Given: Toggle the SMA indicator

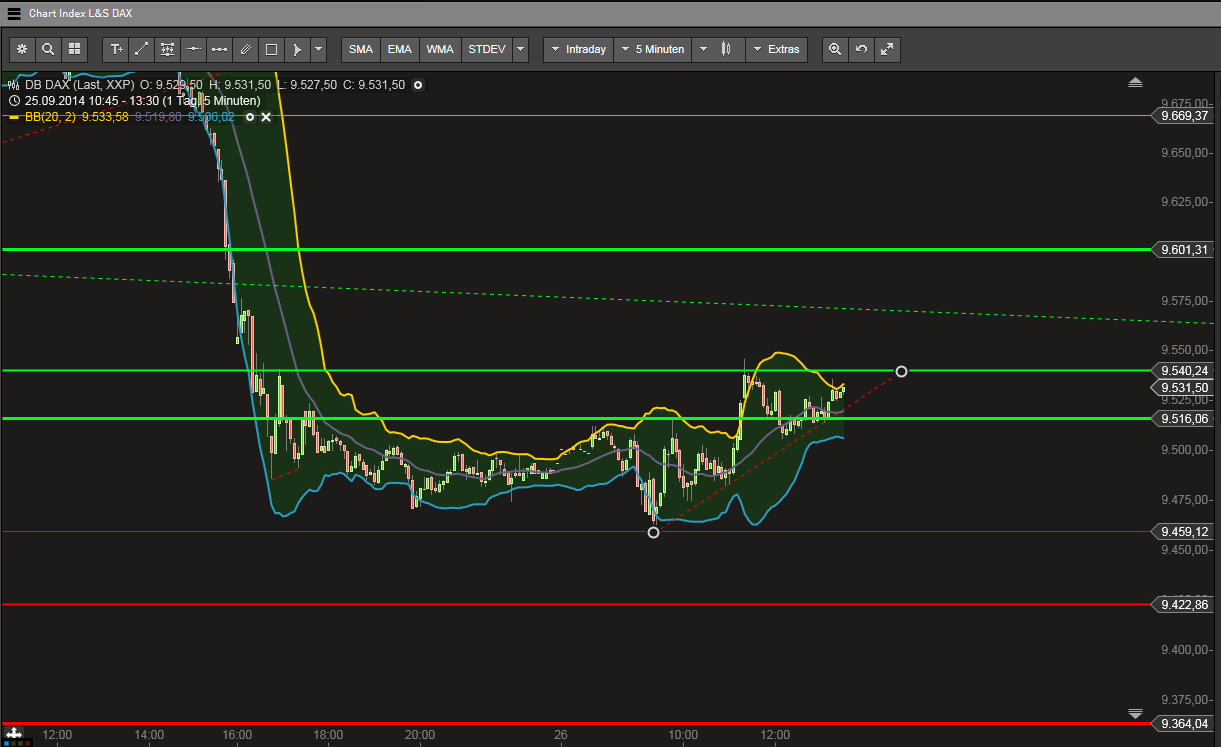Looking at the screenshot, I should tap(360, 48).
